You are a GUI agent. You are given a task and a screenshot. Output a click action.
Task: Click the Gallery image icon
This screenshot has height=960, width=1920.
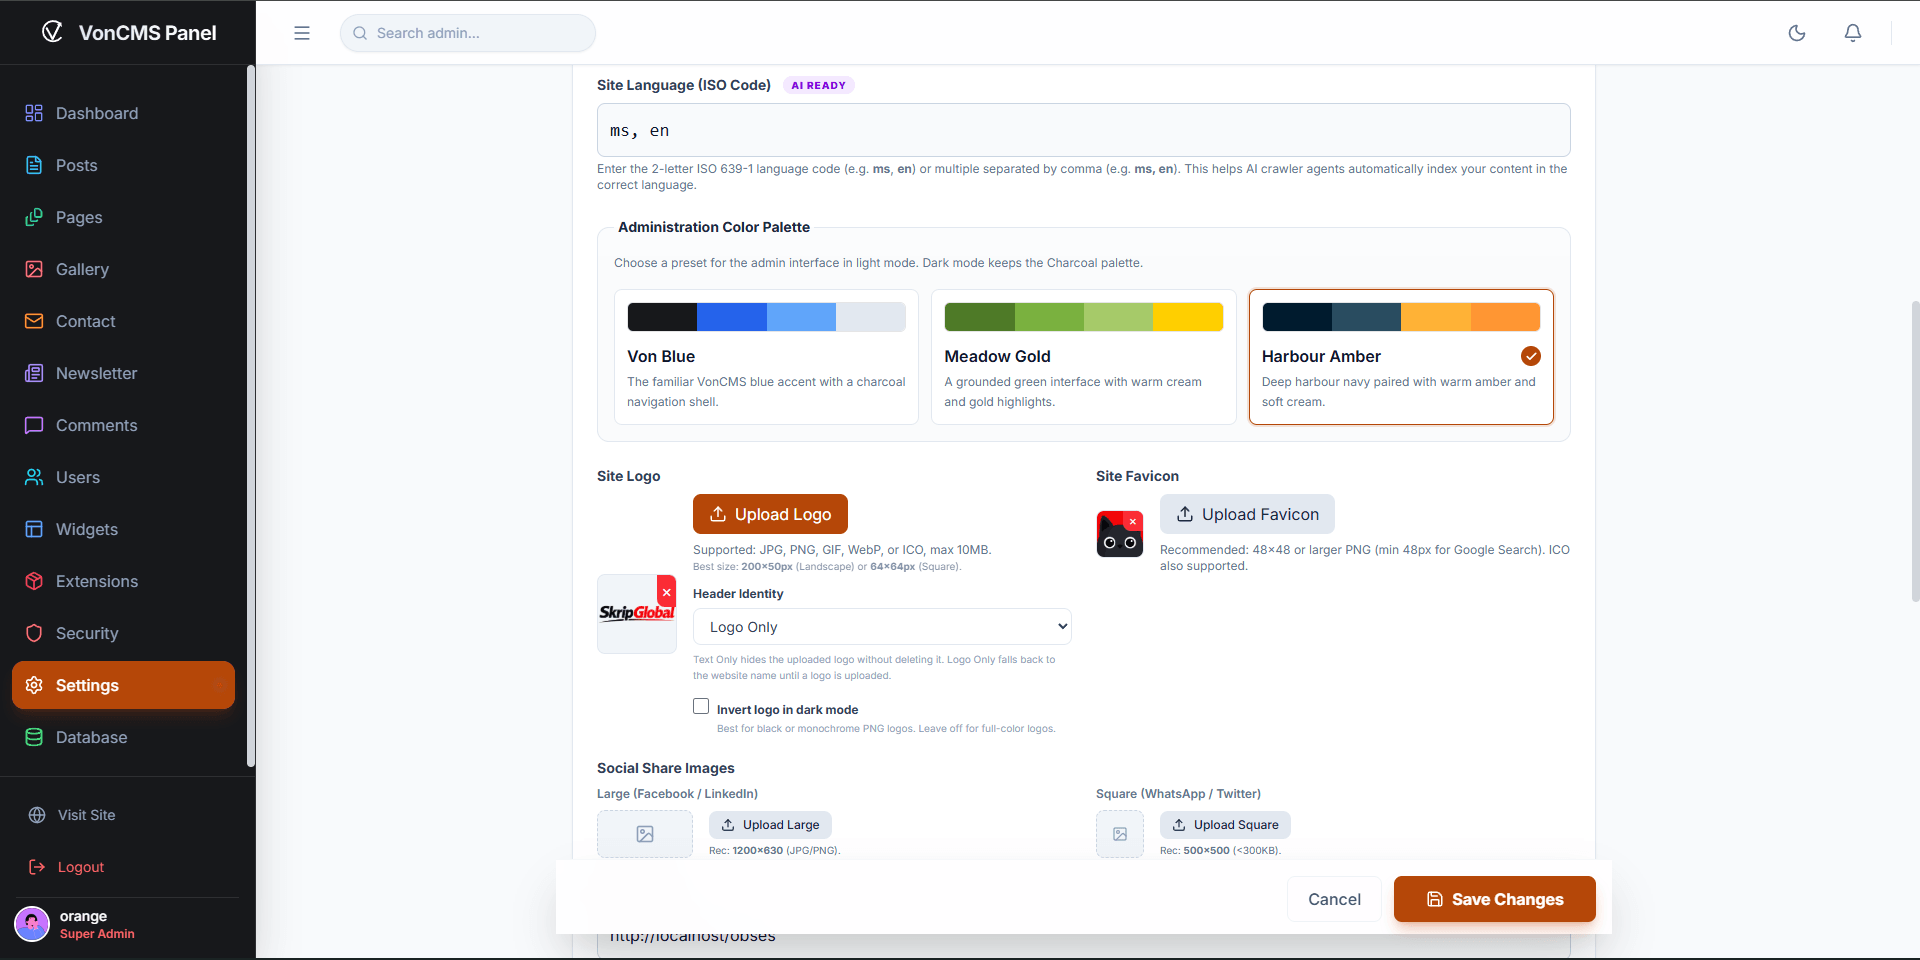[x=34, y=269]
